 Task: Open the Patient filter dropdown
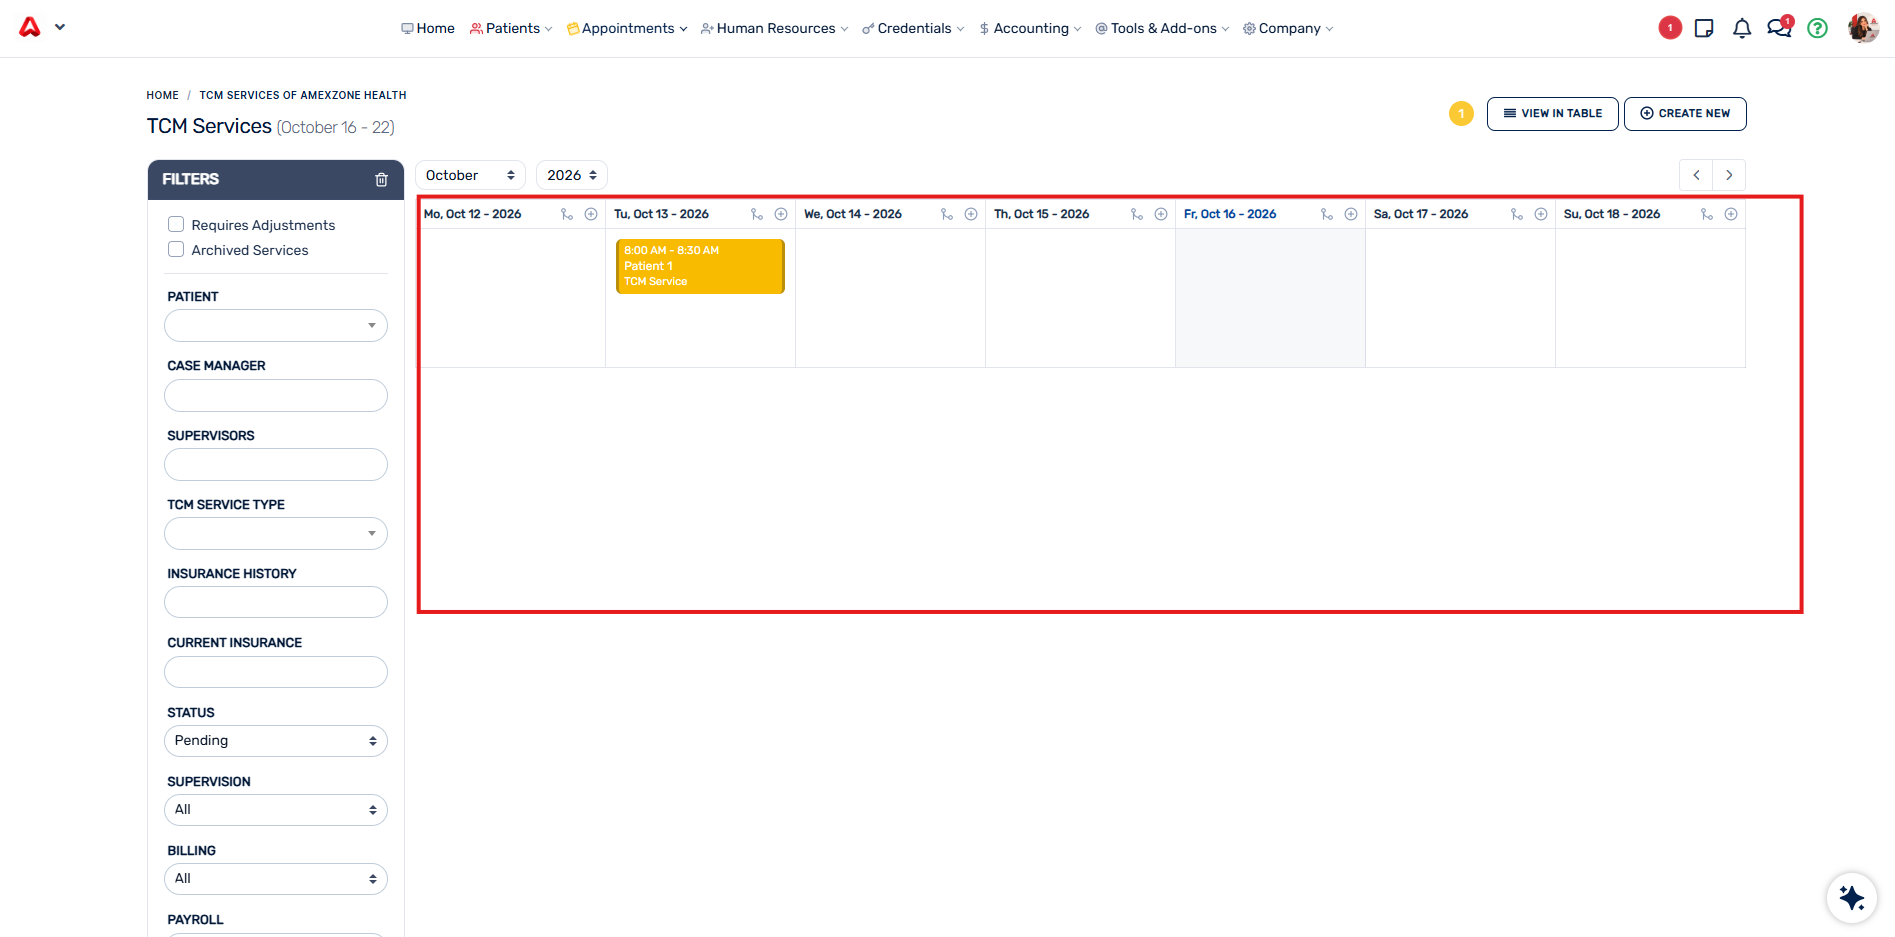click(x=276, y=325)
